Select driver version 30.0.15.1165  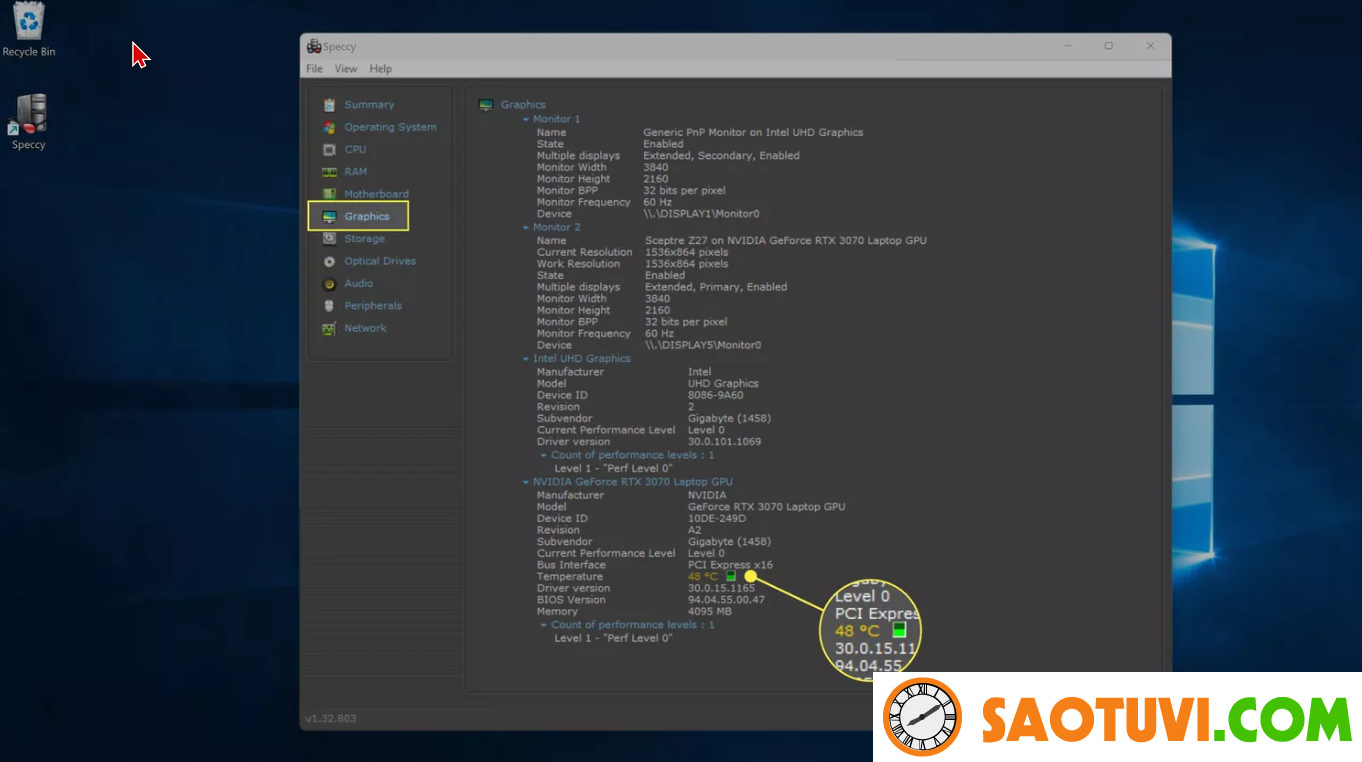(x=722, y=588)
